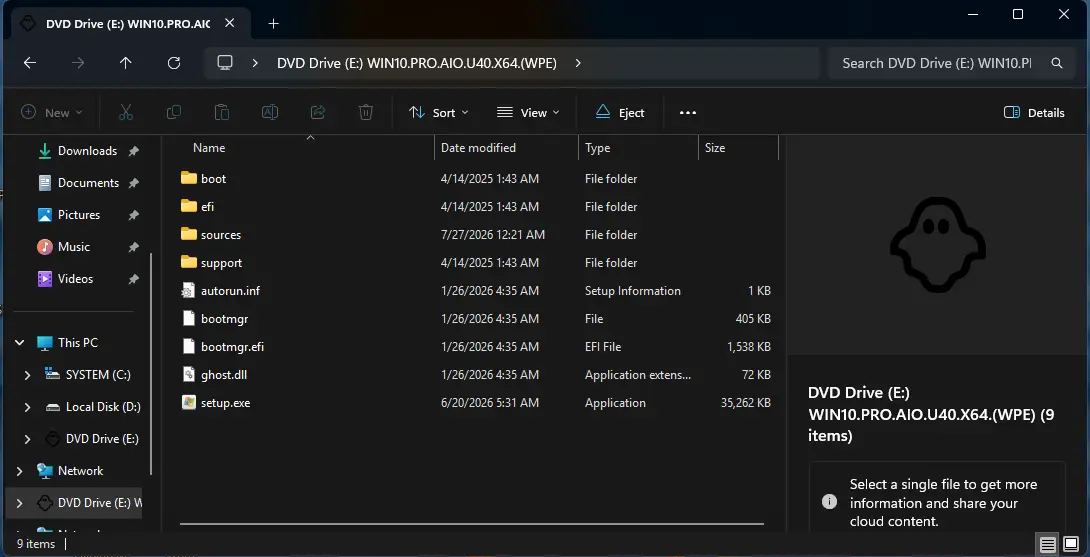Click the Cut scissors icon

pos(126,113)
